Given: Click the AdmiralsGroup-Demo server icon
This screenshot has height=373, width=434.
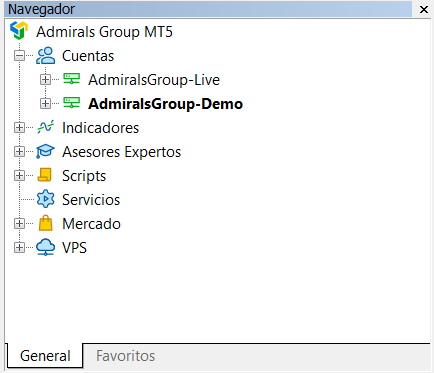Looking at the screenshot, I should pos(72,103).
